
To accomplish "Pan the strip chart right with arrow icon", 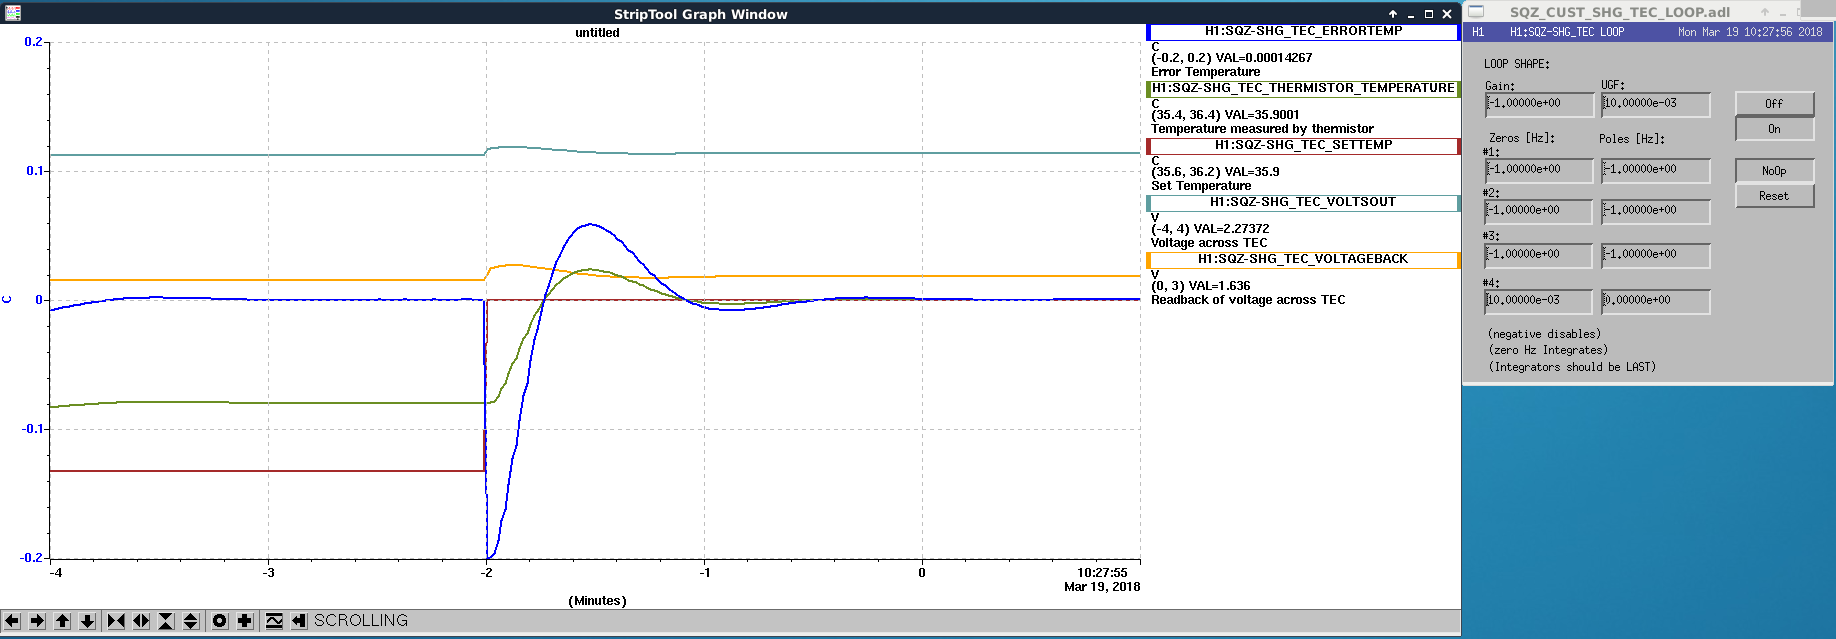I will (x=37, y=621).
